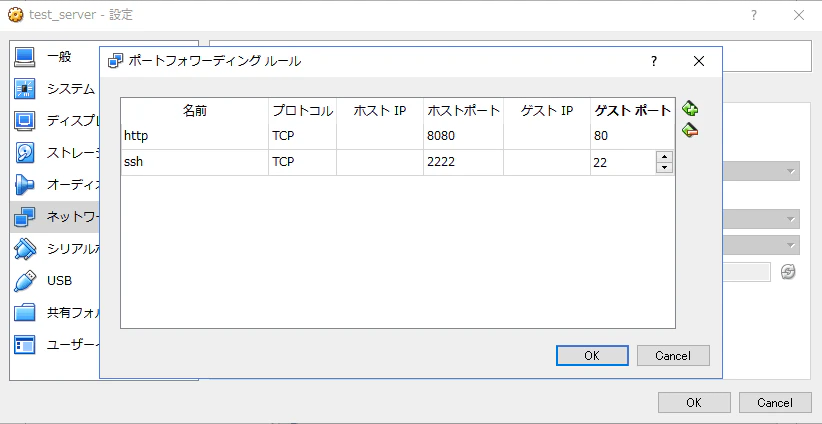Increase the ssh guest port value

coord(665,157)
